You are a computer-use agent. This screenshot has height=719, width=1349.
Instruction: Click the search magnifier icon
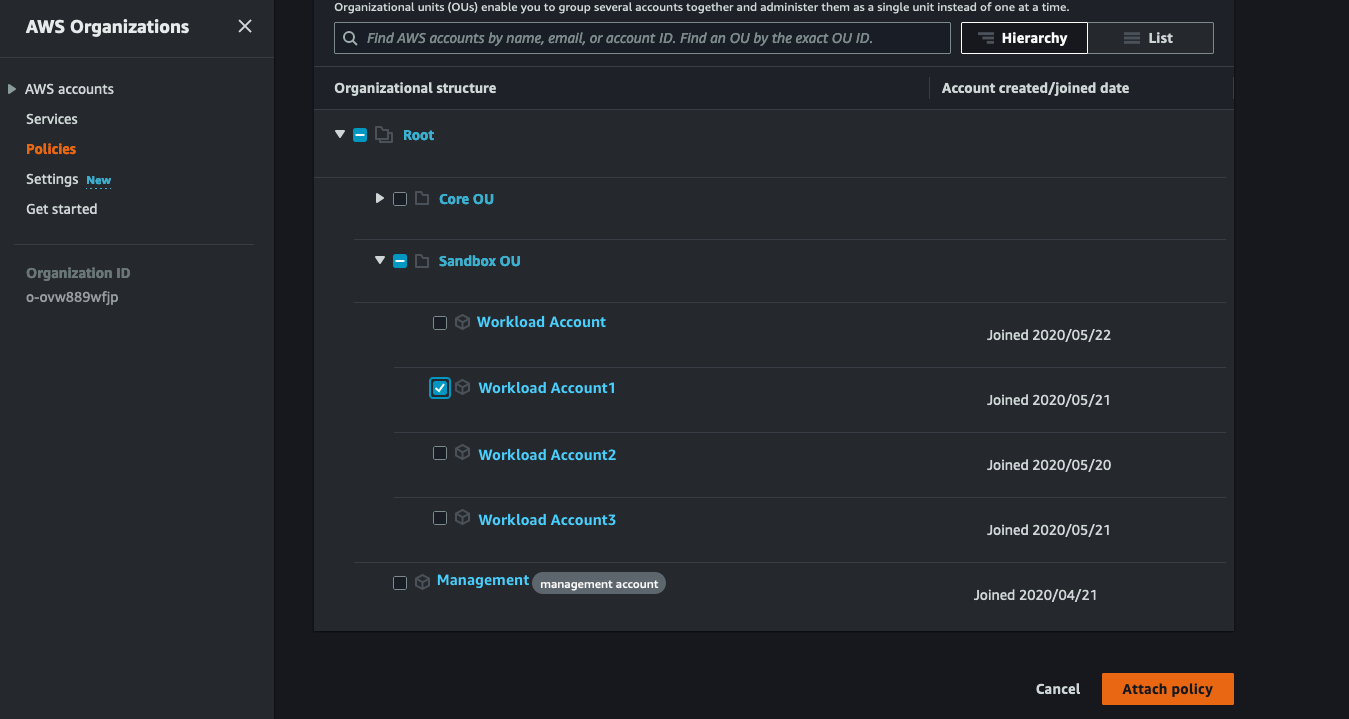point(350,37)
